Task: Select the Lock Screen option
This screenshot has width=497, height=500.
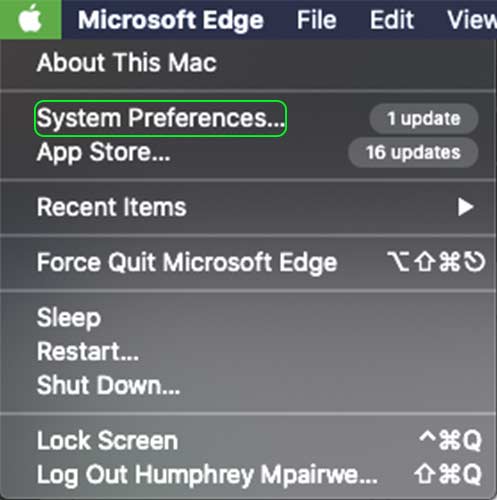Action: click(x=107, y=440)
